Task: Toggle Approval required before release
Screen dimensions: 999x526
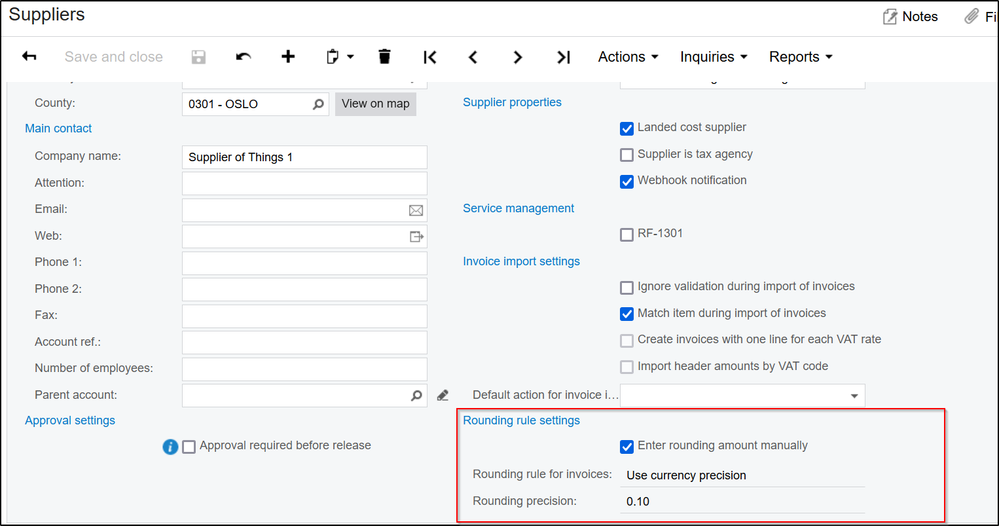Action: 189,446
